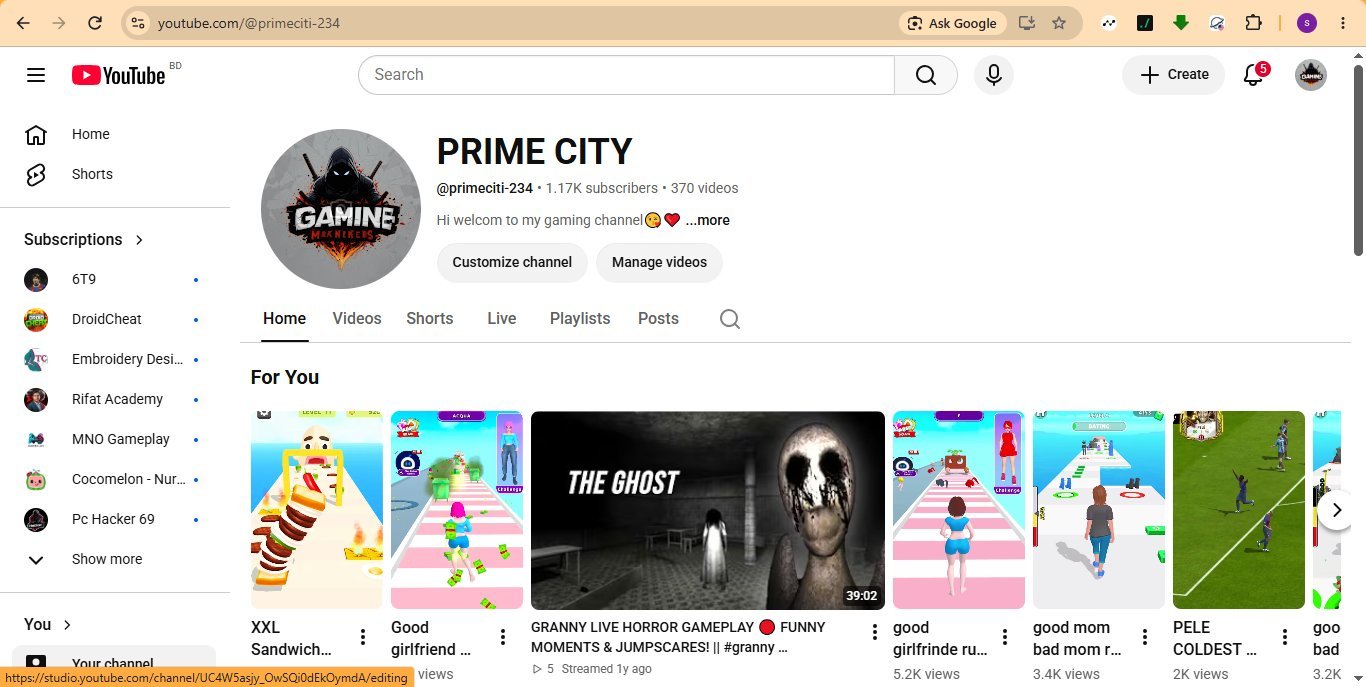Open options for good girlfrinde run video
Screen dimensions: 1366x687
pos(1005,637)
